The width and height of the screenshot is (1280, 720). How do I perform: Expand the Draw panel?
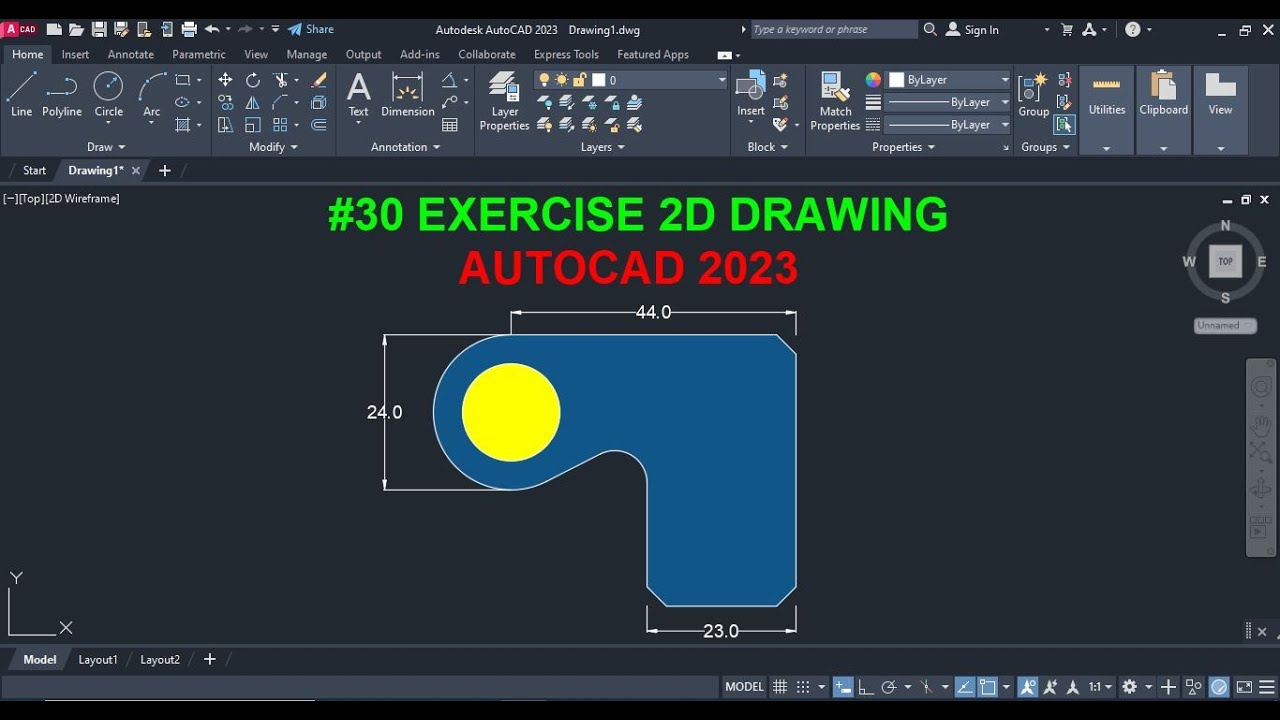(106, 147)
